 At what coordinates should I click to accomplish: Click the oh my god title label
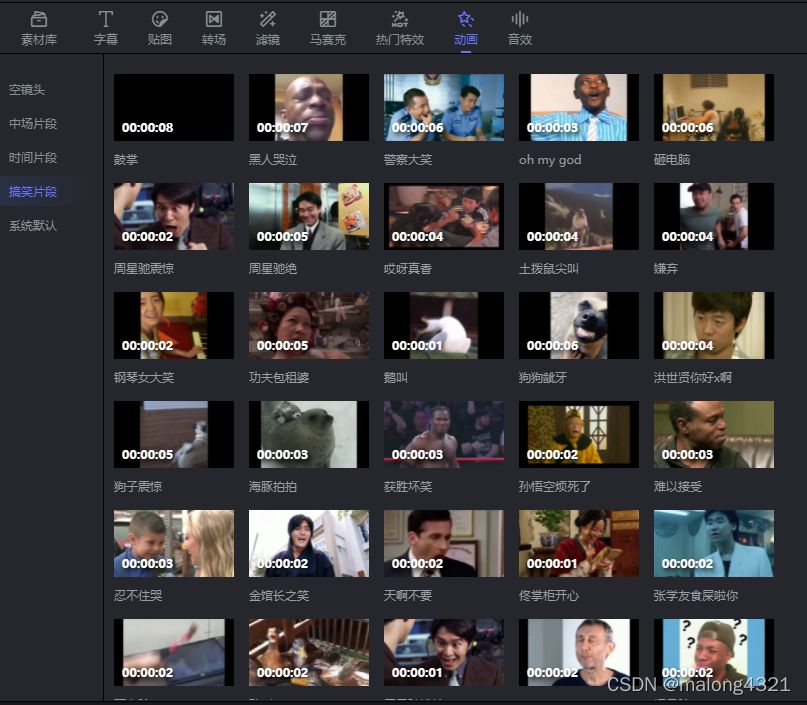point(550,160)
